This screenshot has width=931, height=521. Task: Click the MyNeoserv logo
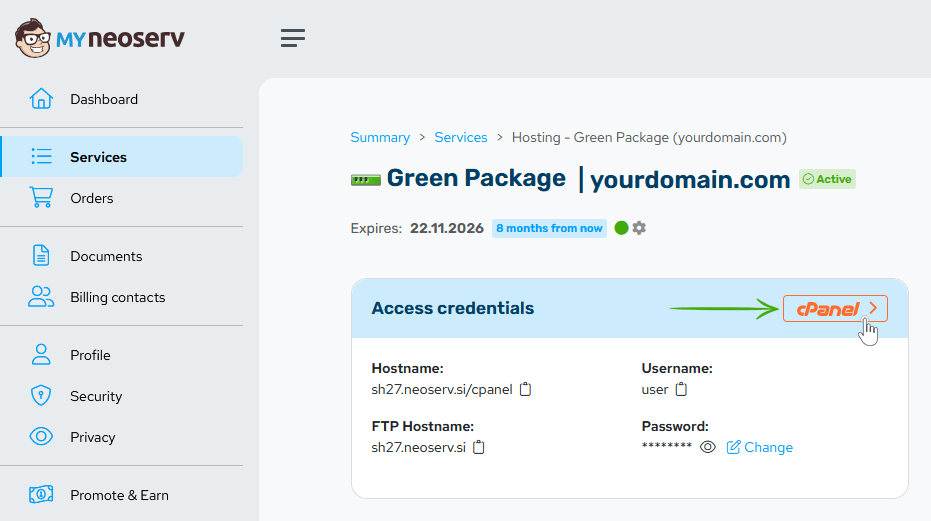click(x=100, y=39)
